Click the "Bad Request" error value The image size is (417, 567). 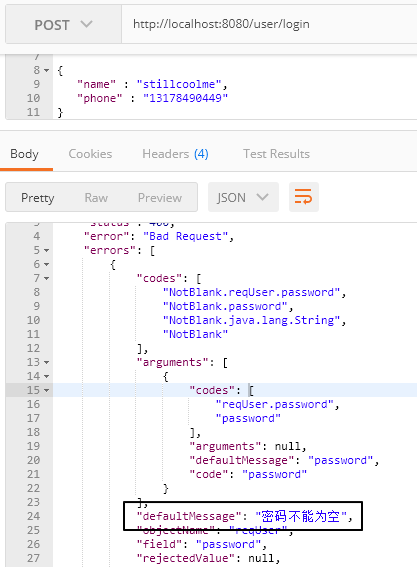coord(185,236)
